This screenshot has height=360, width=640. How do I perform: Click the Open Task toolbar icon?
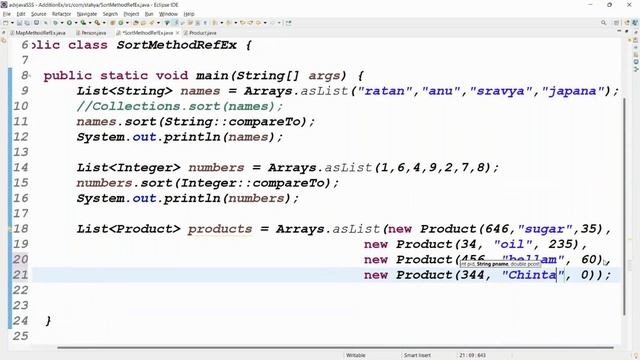pyautogui.click(x=144, y=23)
